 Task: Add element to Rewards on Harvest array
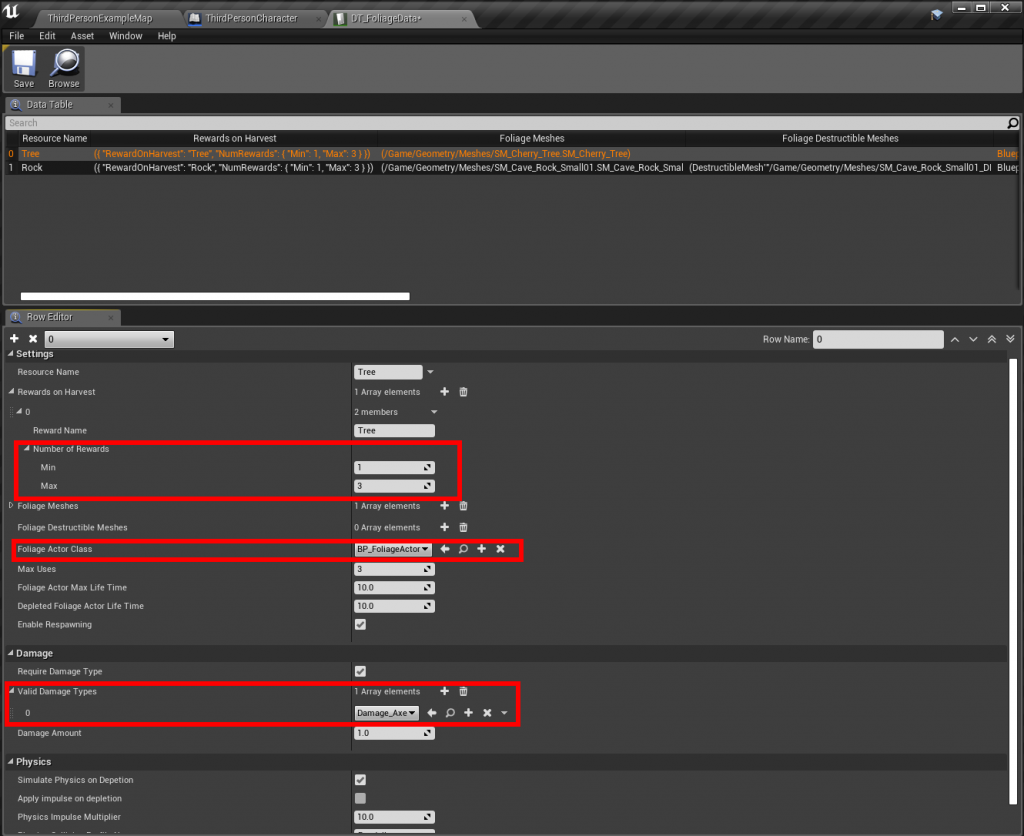[445, 392]
